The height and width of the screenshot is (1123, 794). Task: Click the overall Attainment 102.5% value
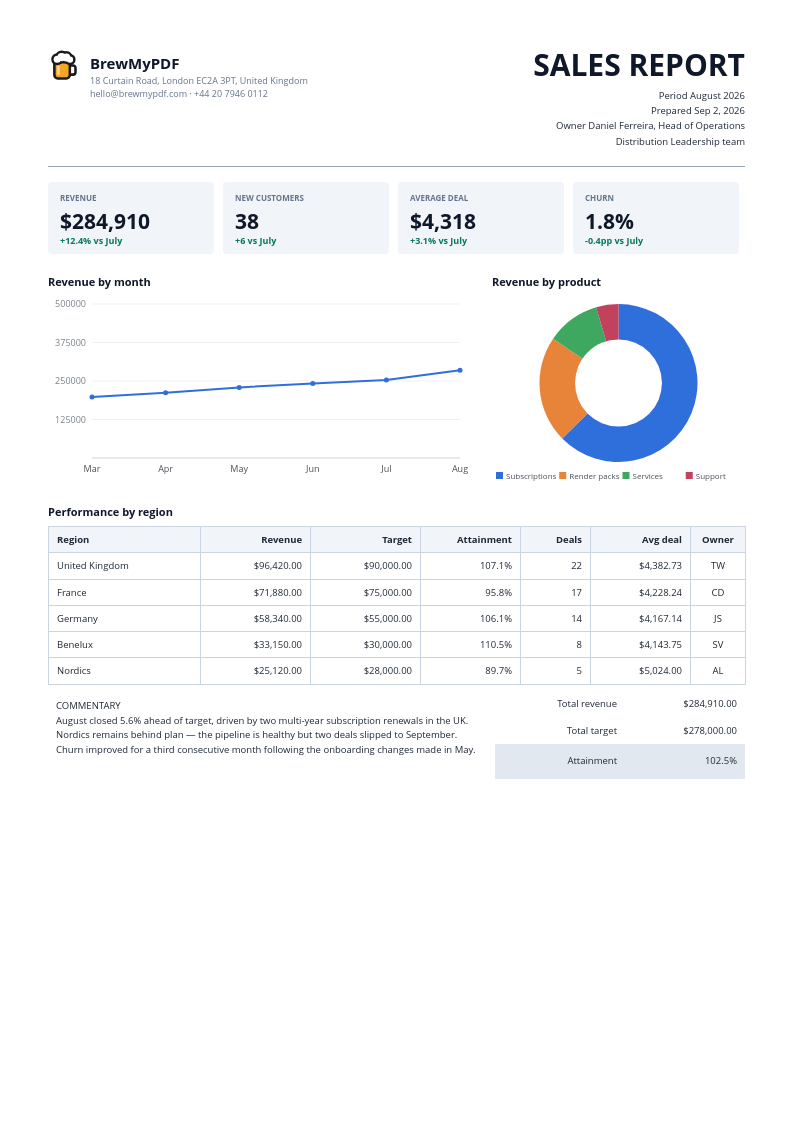click(x=721, y=761)
